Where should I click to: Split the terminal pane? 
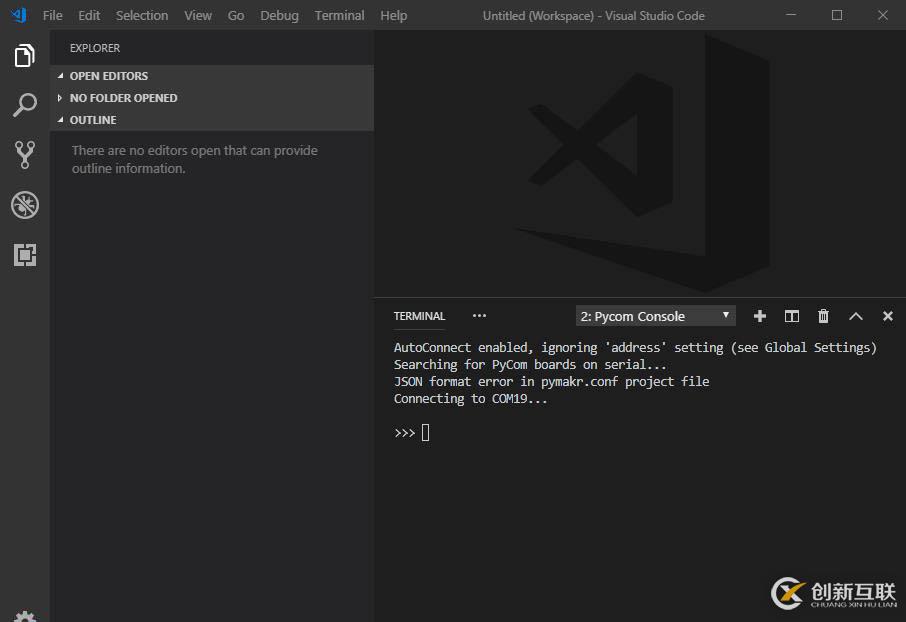[791, 315]
